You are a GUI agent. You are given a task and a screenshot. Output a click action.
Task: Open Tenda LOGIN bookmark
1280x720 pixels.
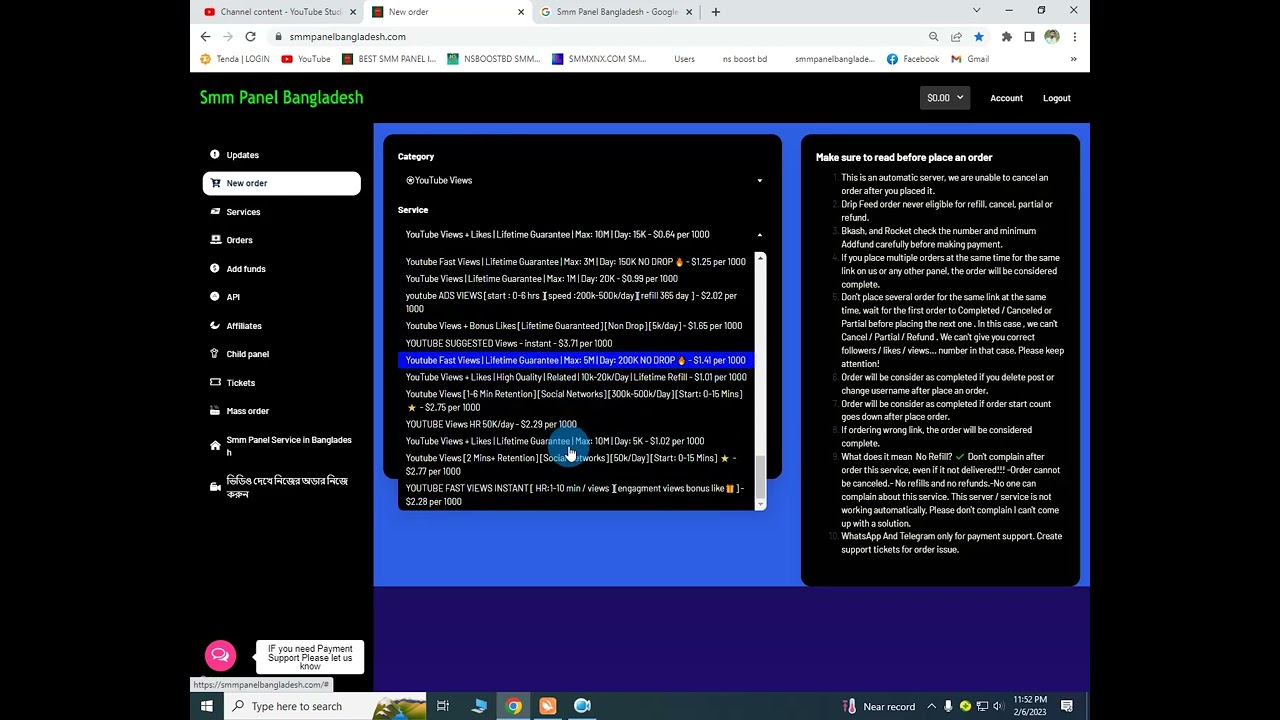(x=234, y=59)
